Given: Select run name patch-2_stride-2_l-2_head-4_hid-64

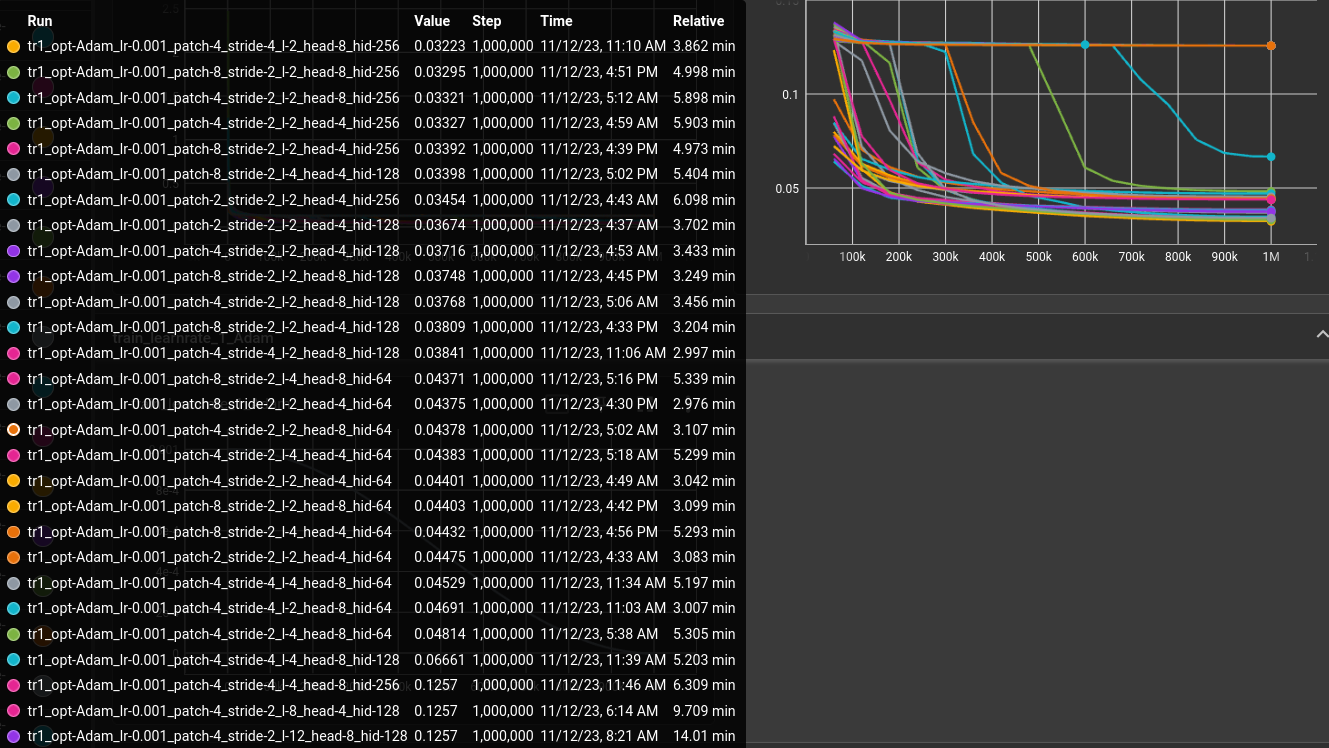Looking at the screenshot, I should click(x=209, y=558).
